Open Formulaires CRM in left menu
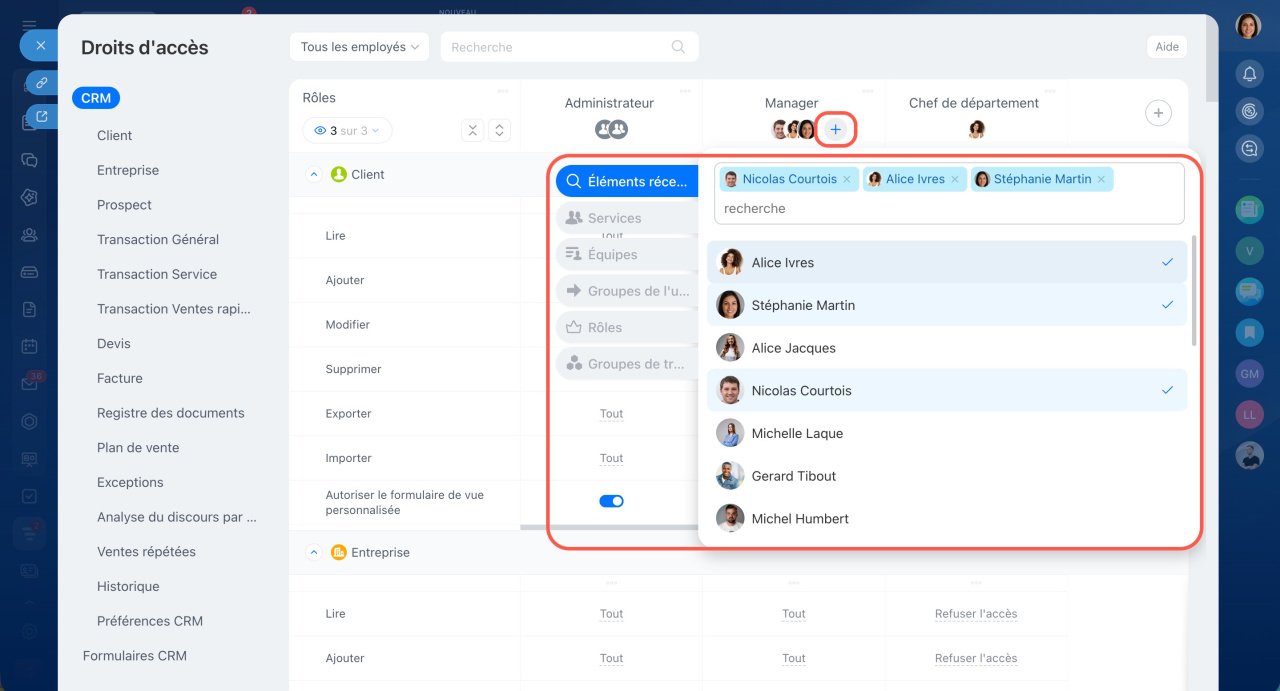Screen dimensions: 1280x691 pos(135,656)
